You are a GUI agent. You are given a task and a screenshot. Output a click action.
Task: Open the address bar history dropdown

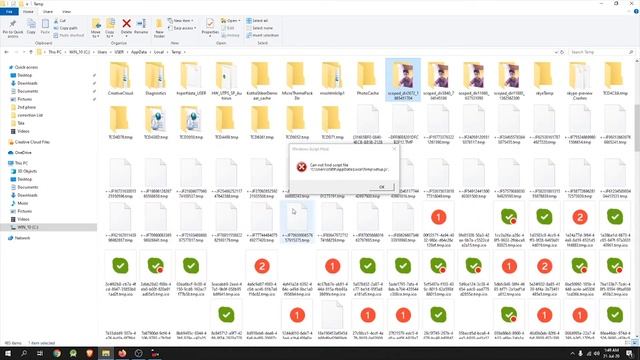[x=556, y=52]
